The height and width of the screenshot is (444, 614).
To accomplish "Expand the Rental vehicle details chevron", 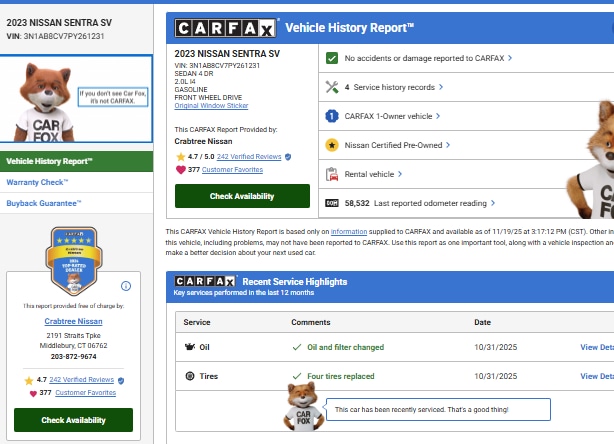I will point(401,174).
